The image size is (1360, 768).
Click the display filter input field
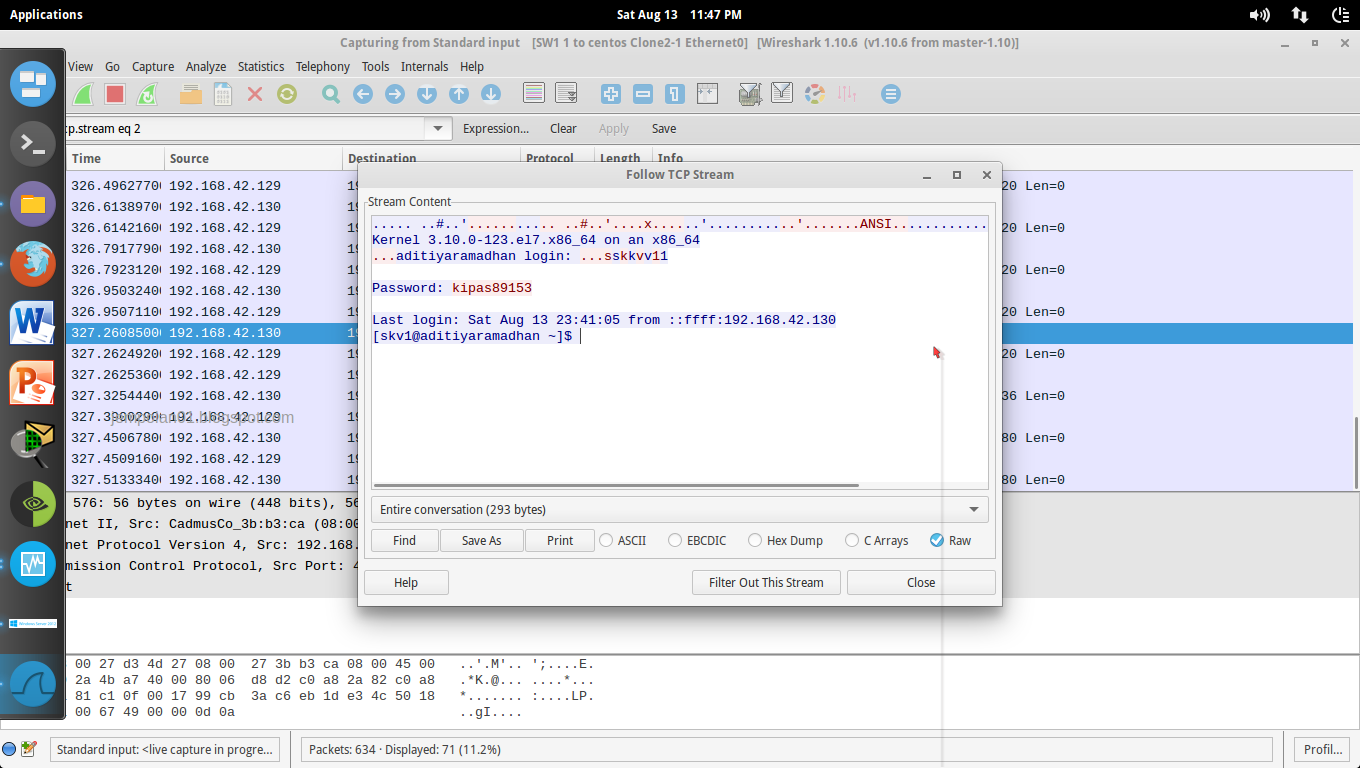[x=245, y=128]
